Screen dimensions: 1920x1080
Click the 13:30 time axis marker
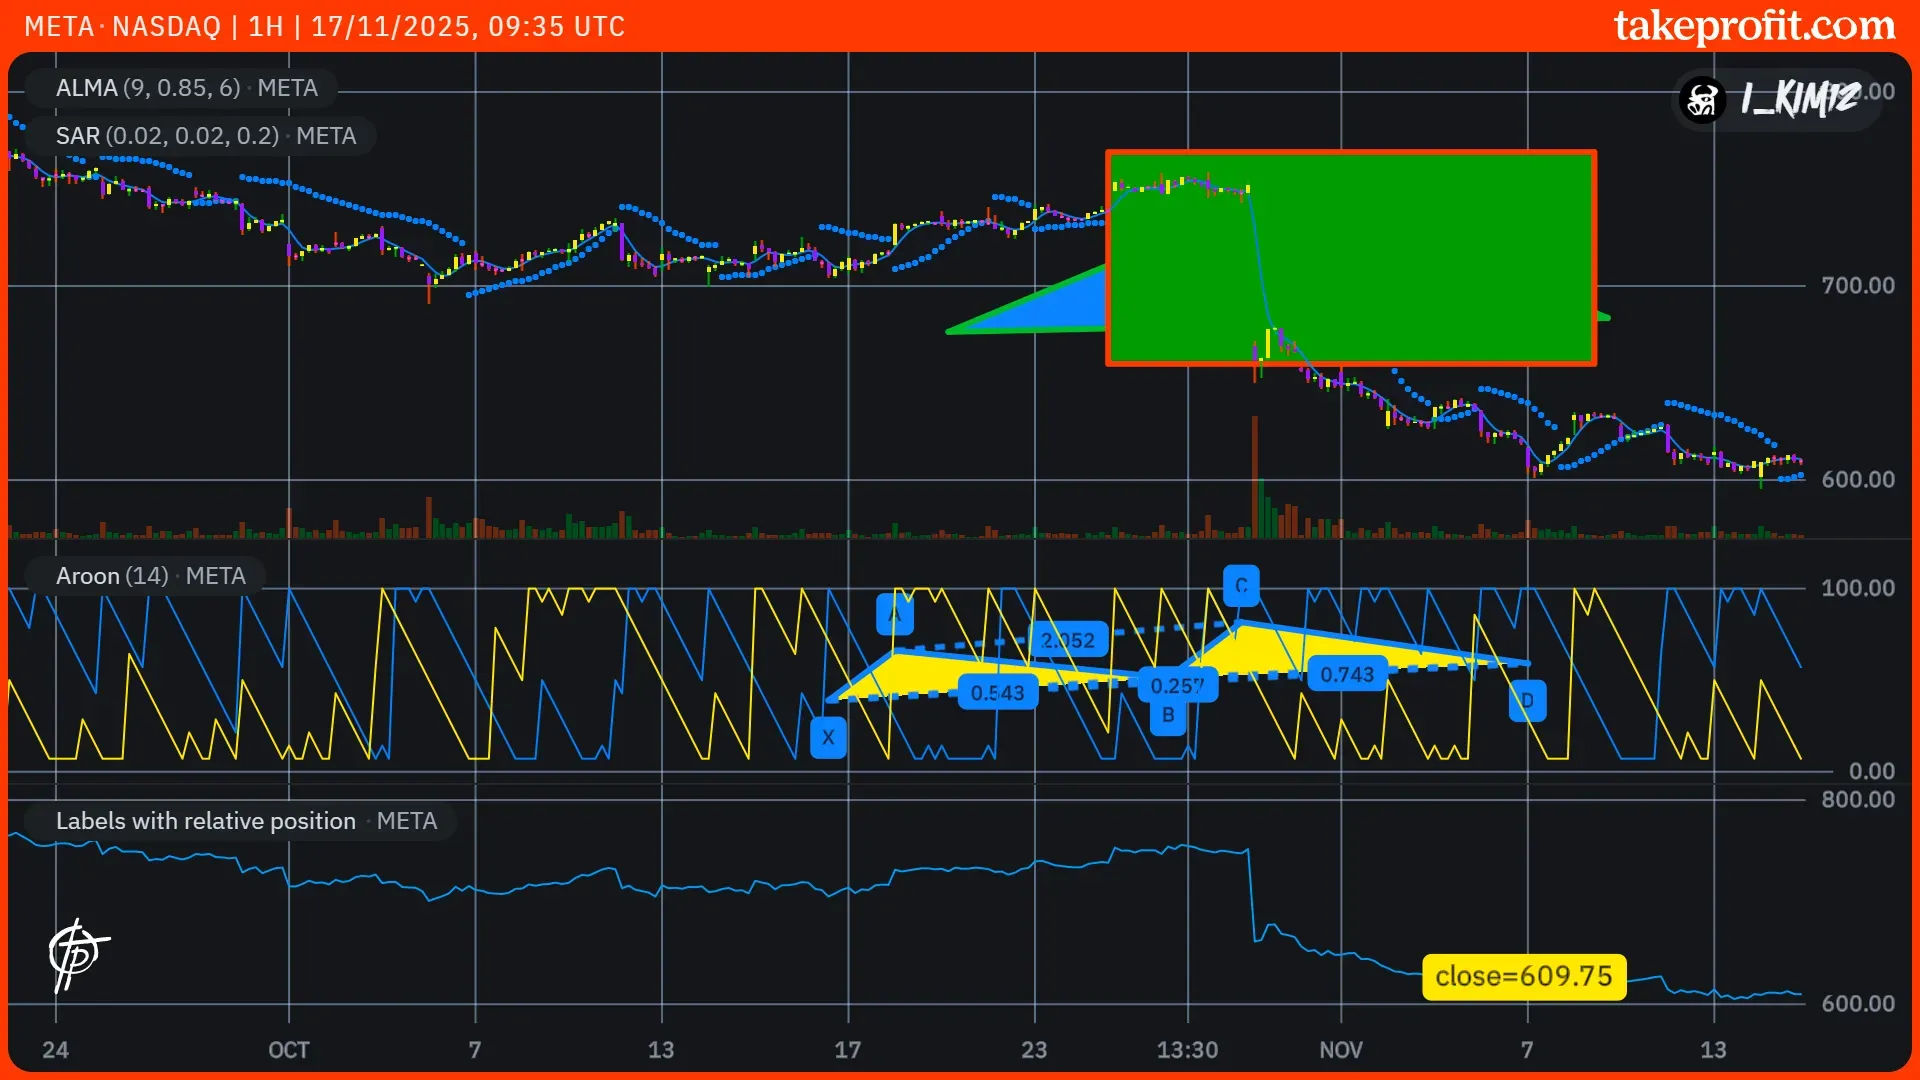pos(1187,1050)
